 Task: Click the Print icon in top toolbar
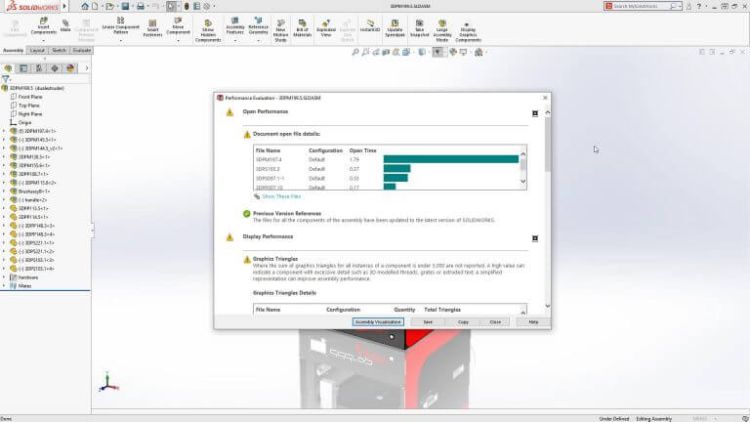(140, 6)
